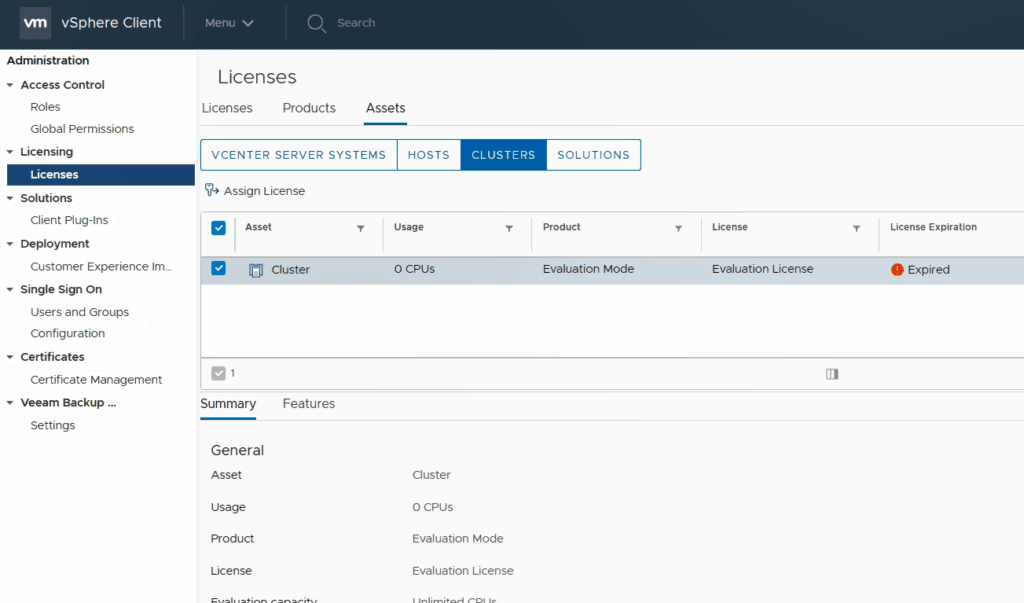Click the search magnifier icon

tap(317, 24)
